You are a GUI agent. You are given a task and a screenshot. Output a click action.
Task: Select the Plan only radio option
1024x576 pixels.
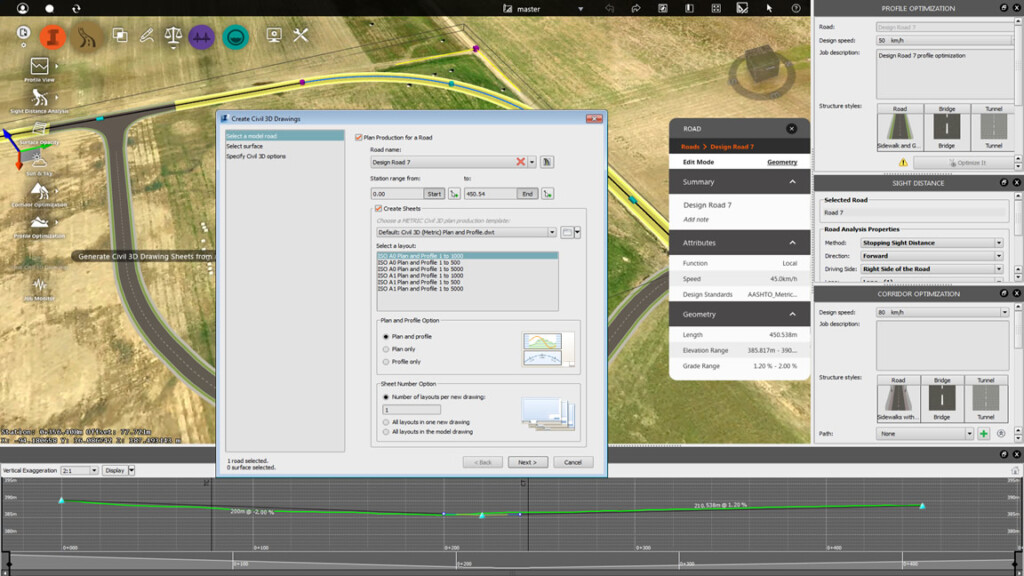pos(386,349)
